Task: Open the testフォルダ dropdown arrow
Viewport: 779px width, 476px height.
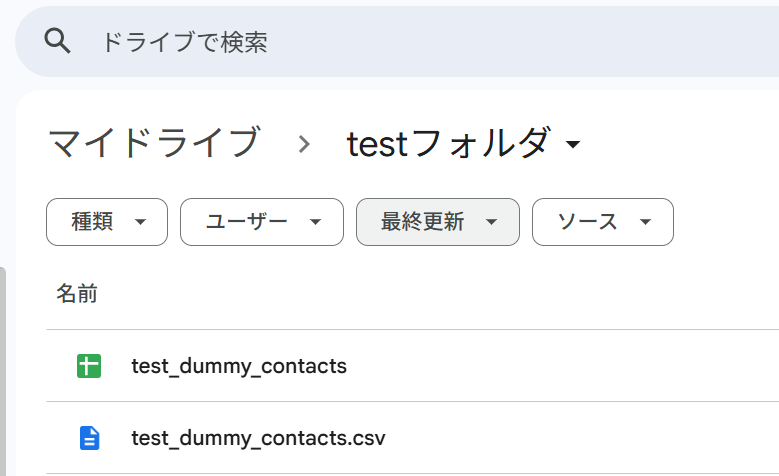Action: [x=573, y=144]
